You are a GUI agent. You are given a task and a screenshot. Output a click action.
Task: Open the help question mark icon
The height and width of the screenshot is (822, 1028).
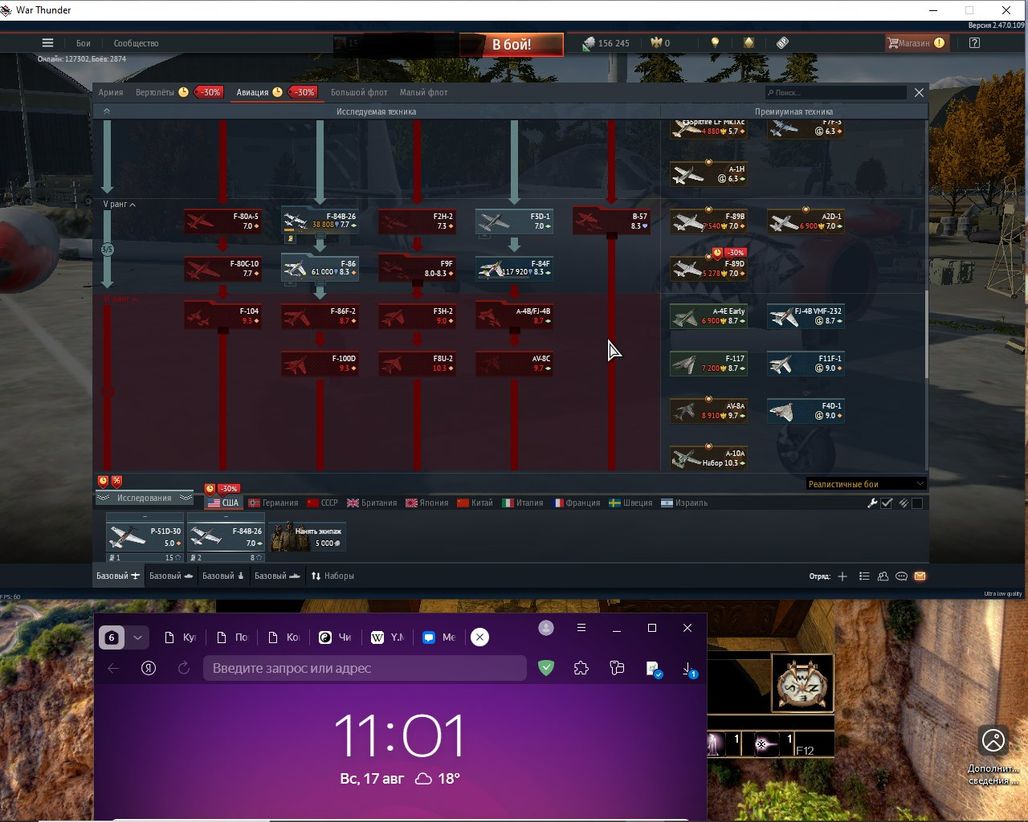point(974,43)
